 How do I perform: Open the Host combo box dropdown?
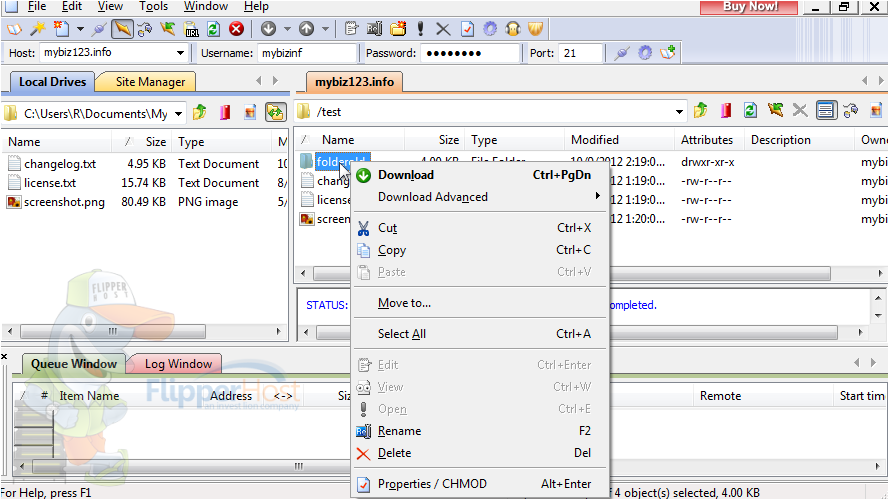(180, 53)
